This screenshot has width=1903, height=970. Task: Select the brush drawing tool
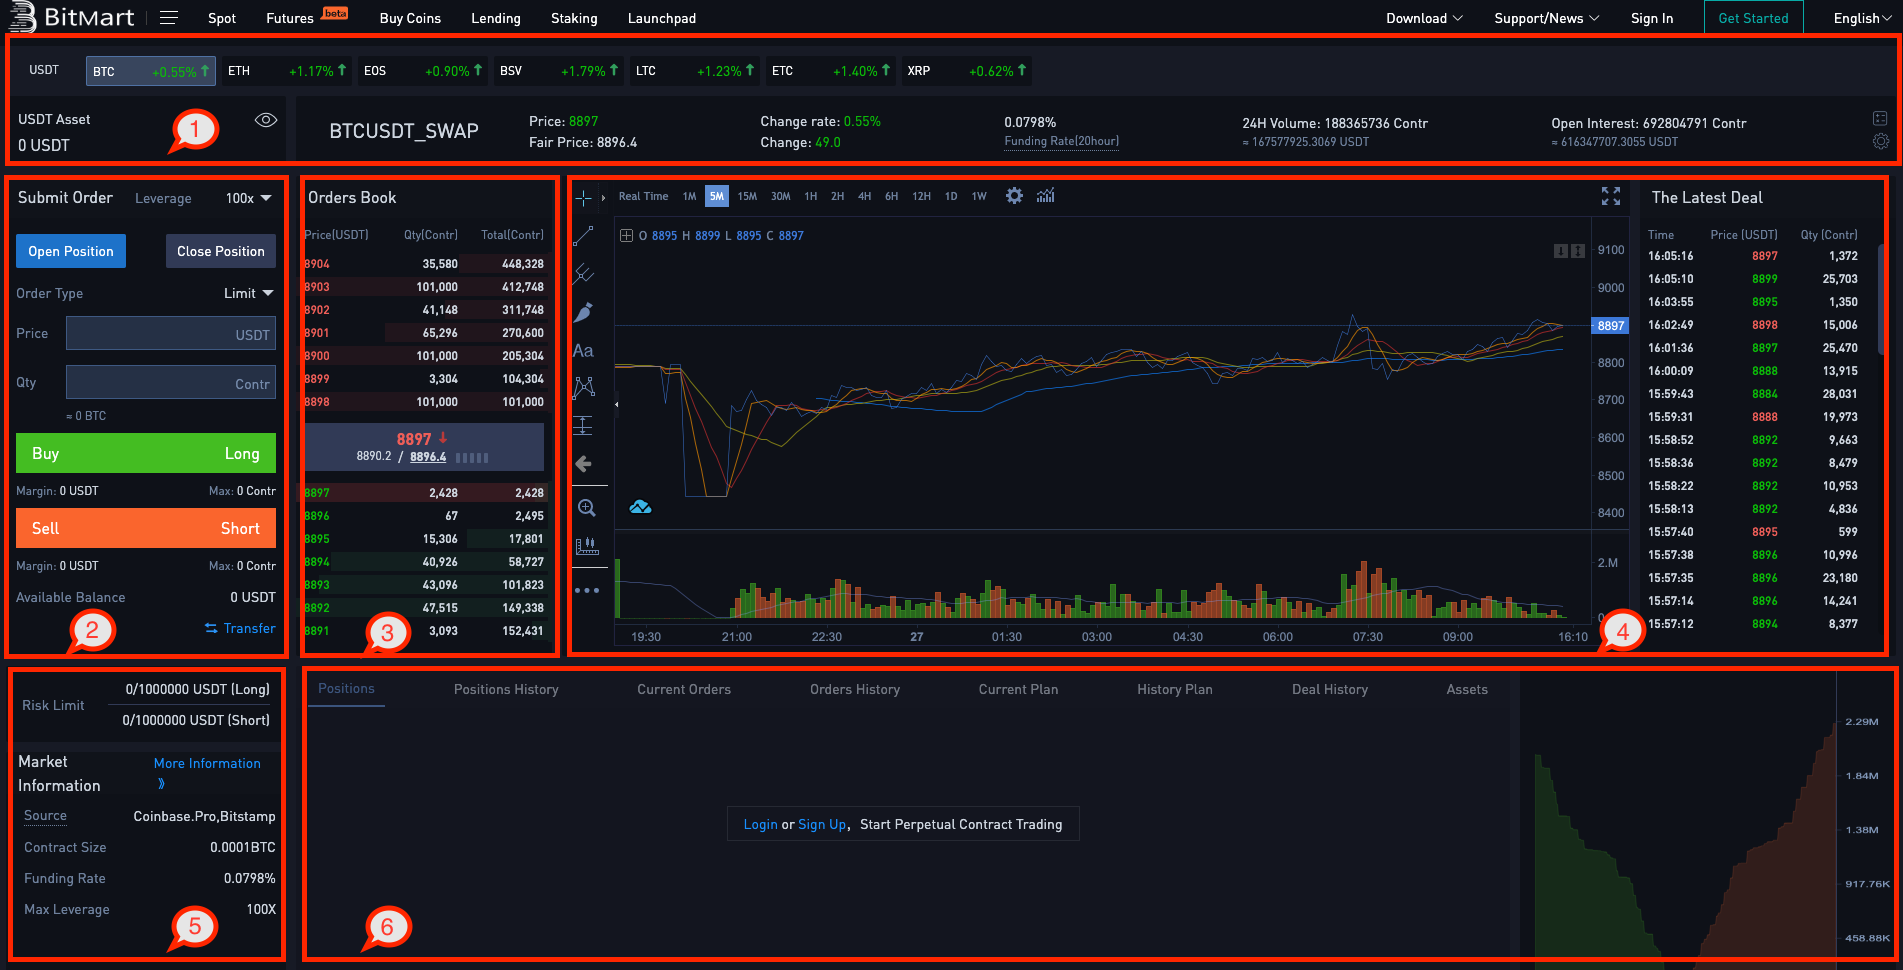(583, 312)
